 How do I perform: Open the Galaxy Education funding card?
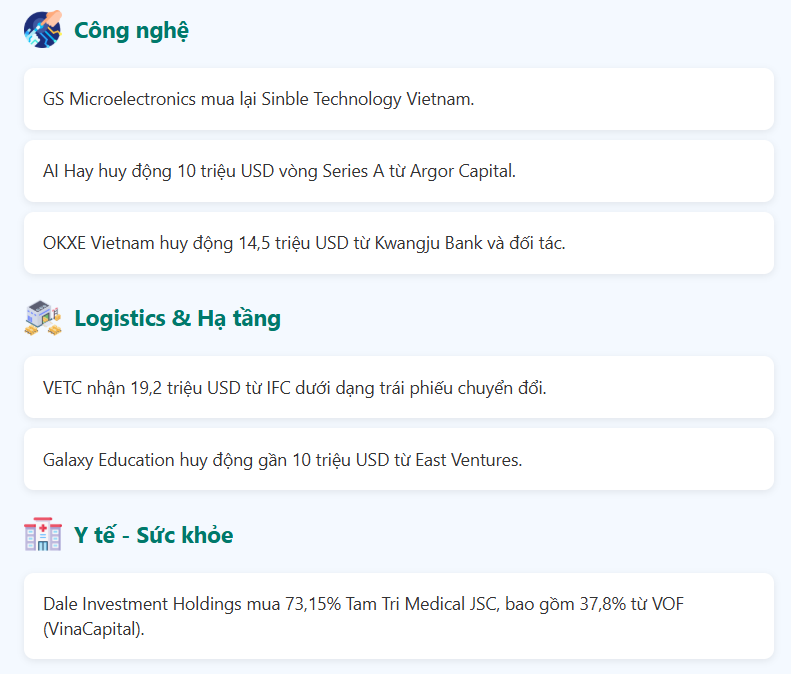click(x=399, y=459)
